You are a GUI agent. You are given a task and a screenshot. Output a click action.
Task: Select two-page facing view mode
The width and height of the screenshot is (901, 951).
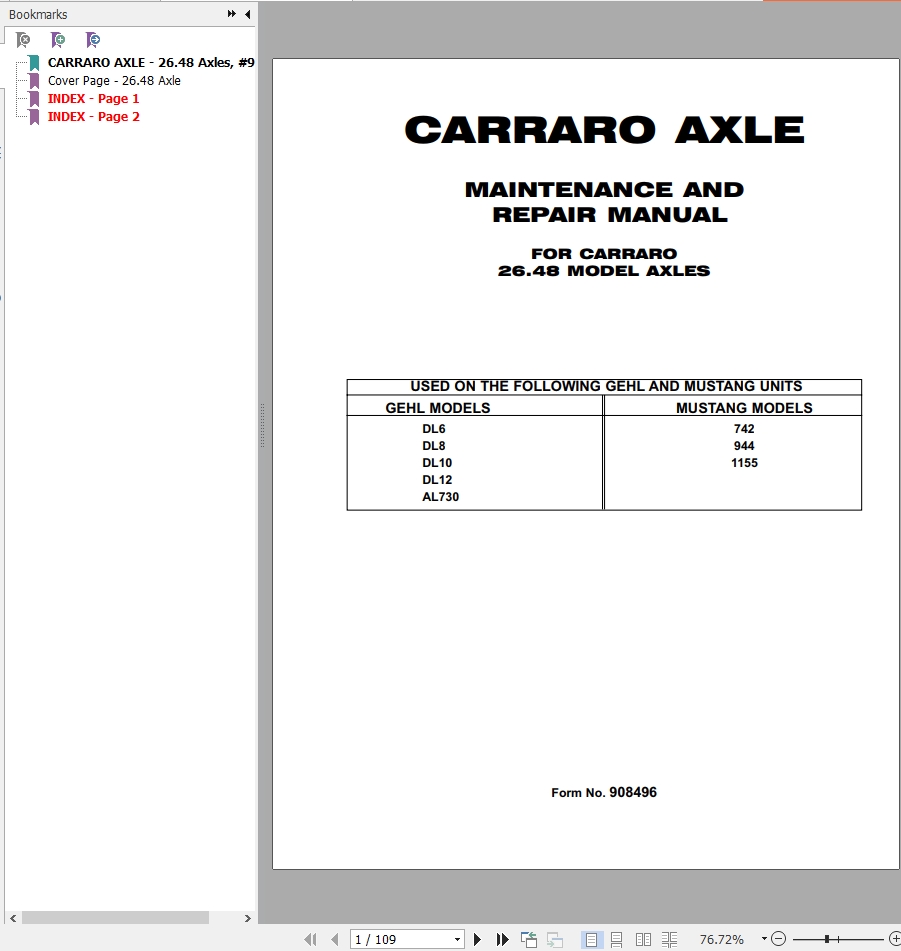point(643,939)
